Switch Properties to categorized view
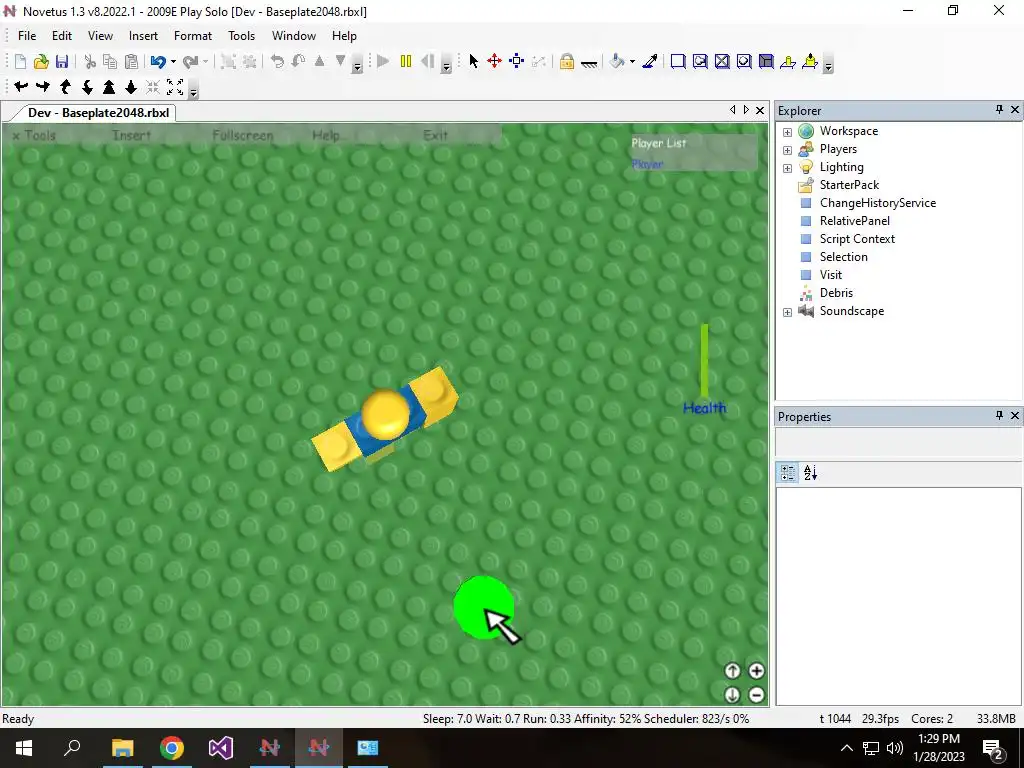The image size is (1024, 768). tap(788, 473)
